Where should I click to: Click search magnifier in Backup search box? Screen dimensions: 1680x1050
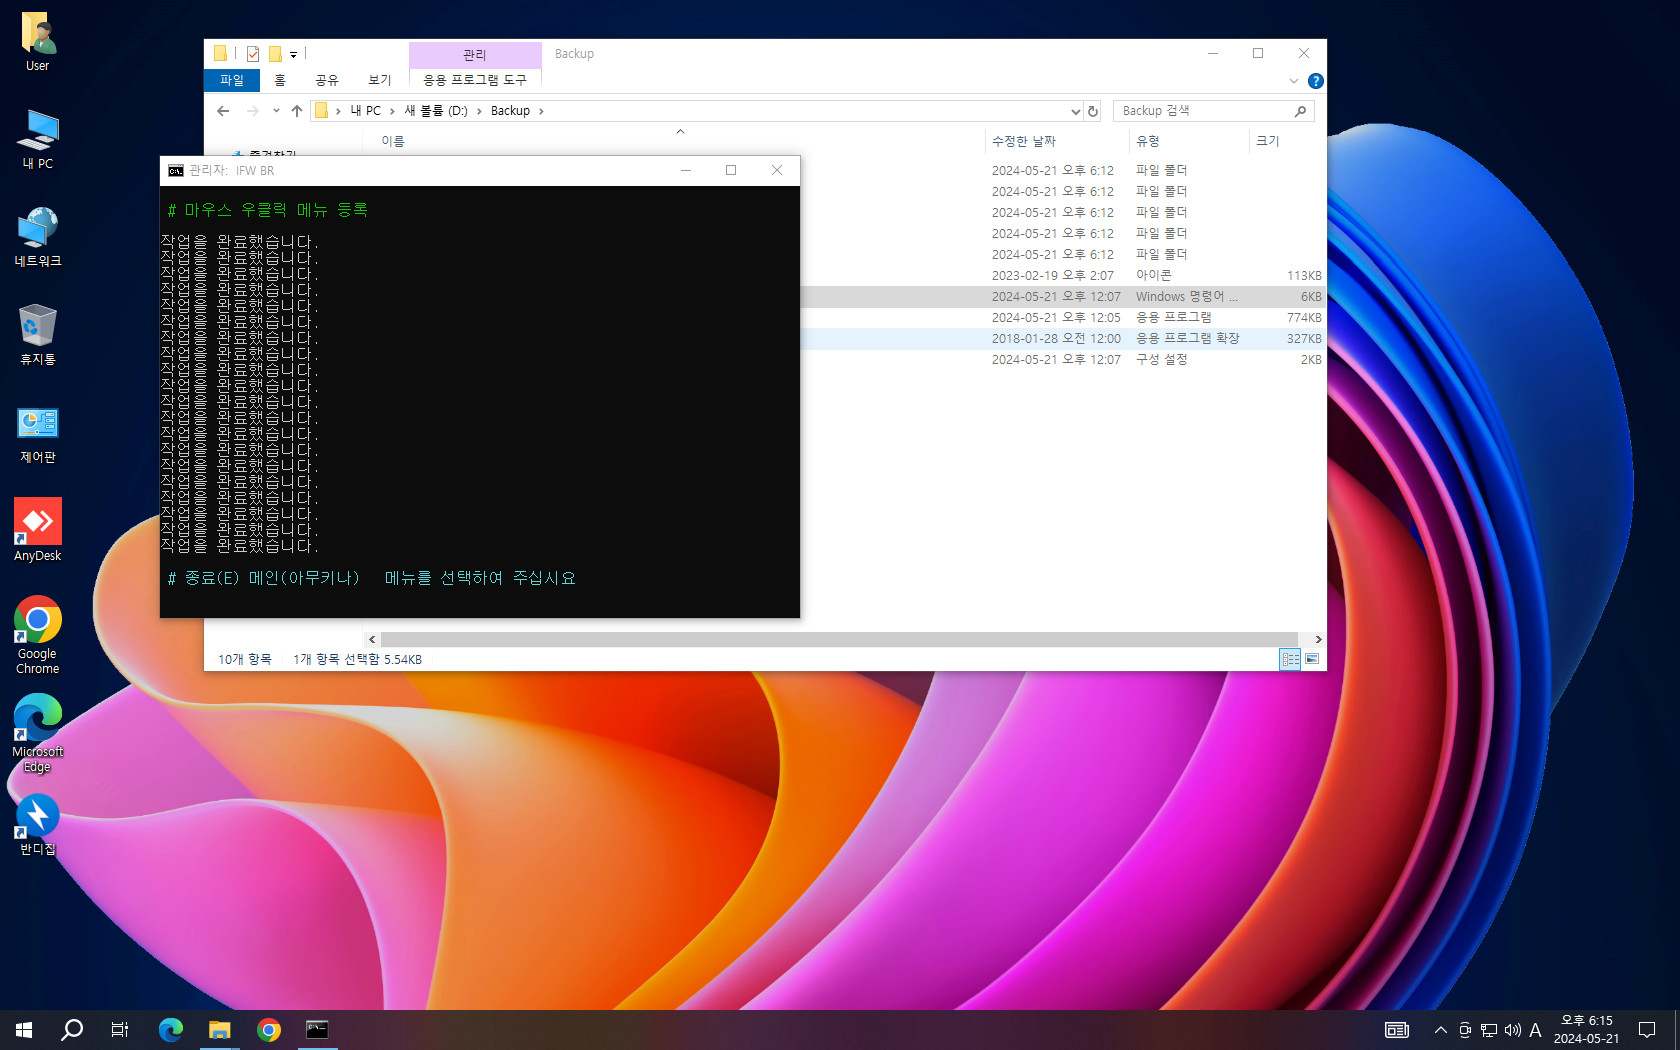(x=1300, y=111)
